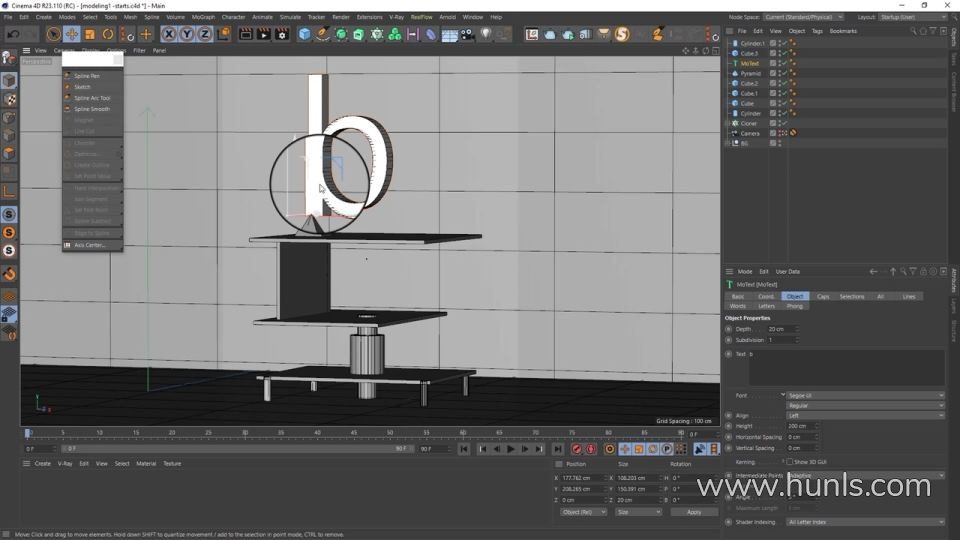This screenshot has height=540, width=960.
Task: Open the Align dropdown set to Left
Action: (864, 415)
